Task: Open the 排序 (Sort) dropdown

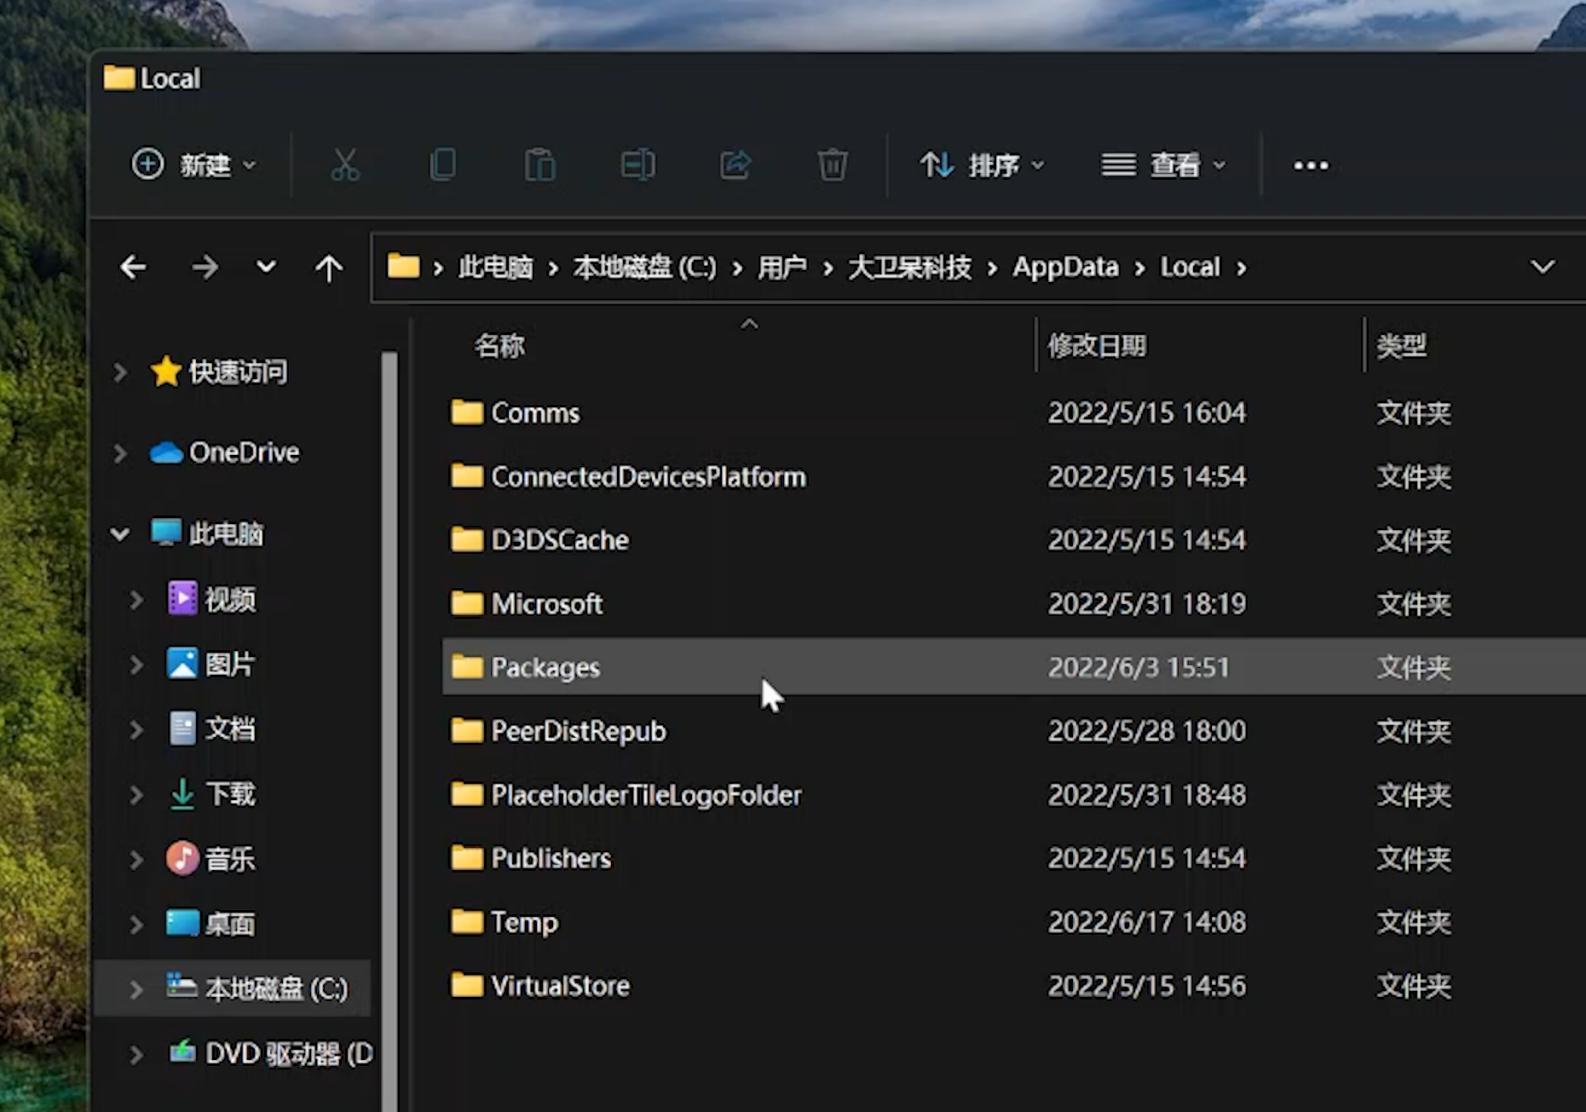Action: [x=981, y=165]
